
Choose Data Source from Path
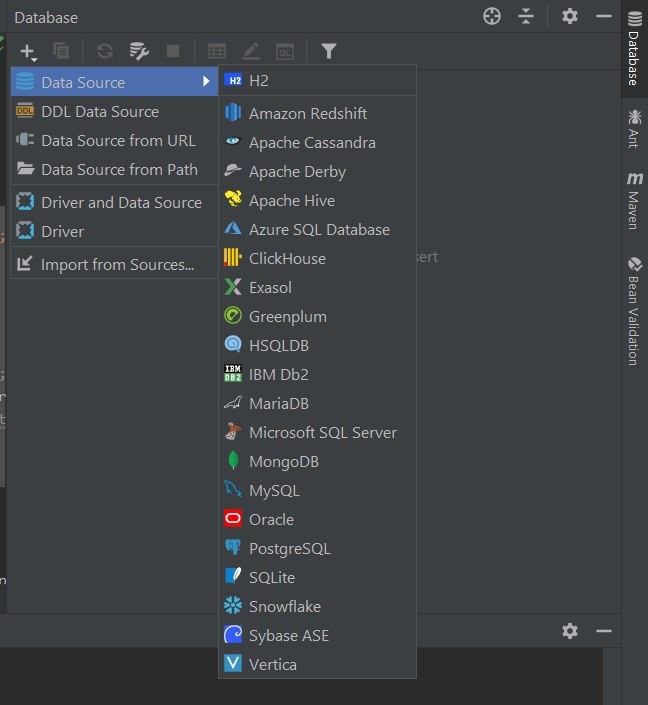(x=114, y=170)
